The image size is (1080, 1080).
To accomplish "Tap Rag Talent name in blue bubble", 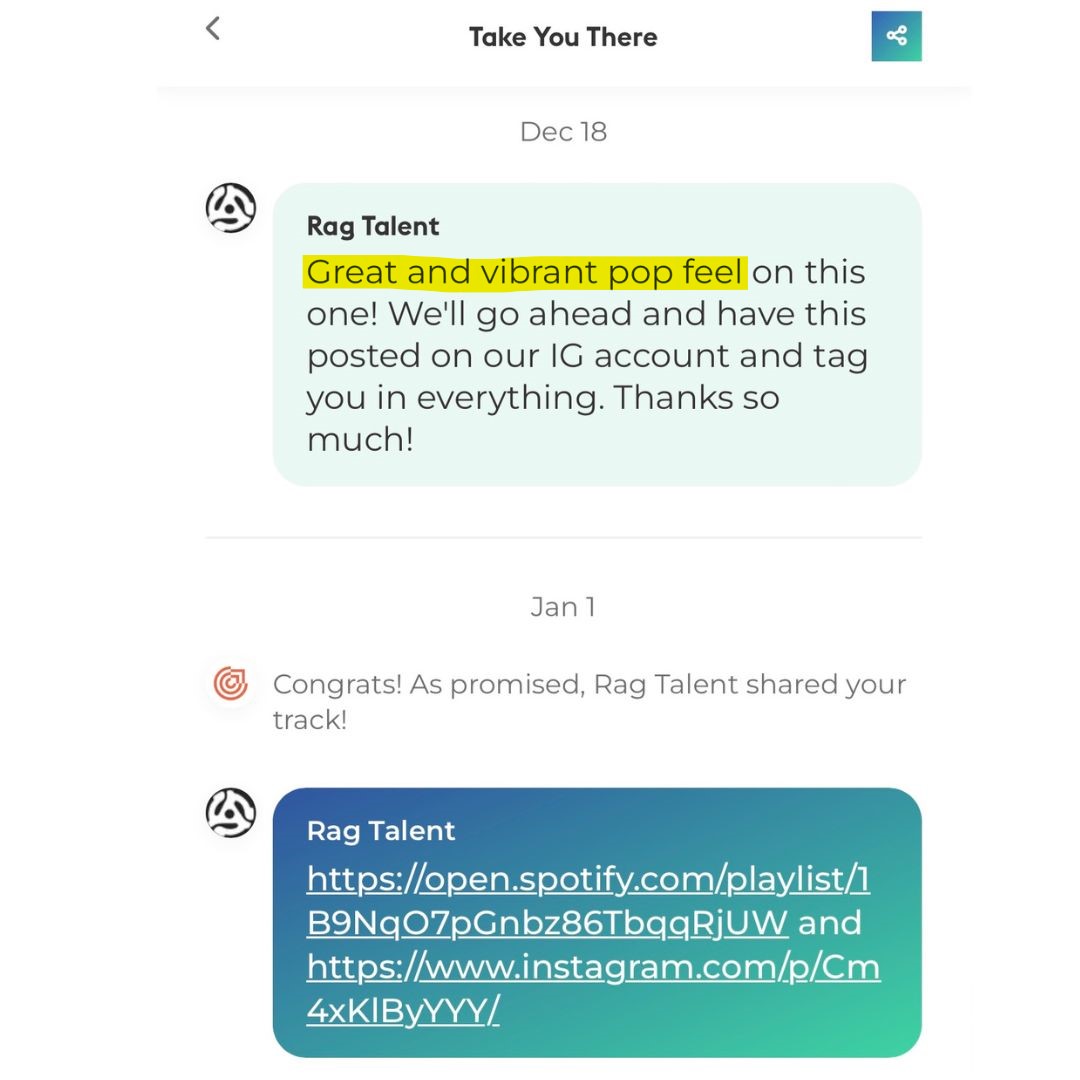I will (x=381, y=831).
